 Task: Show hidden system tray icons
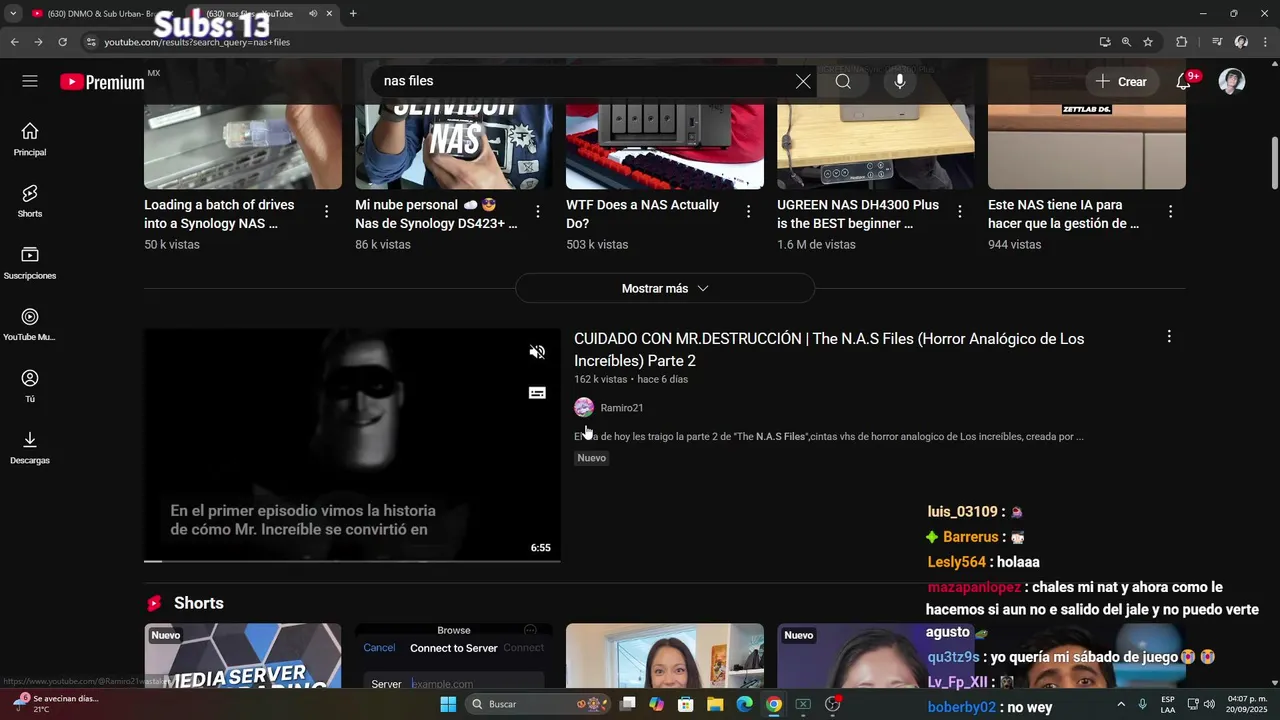pyautogui.click(x=1121, y=704)
